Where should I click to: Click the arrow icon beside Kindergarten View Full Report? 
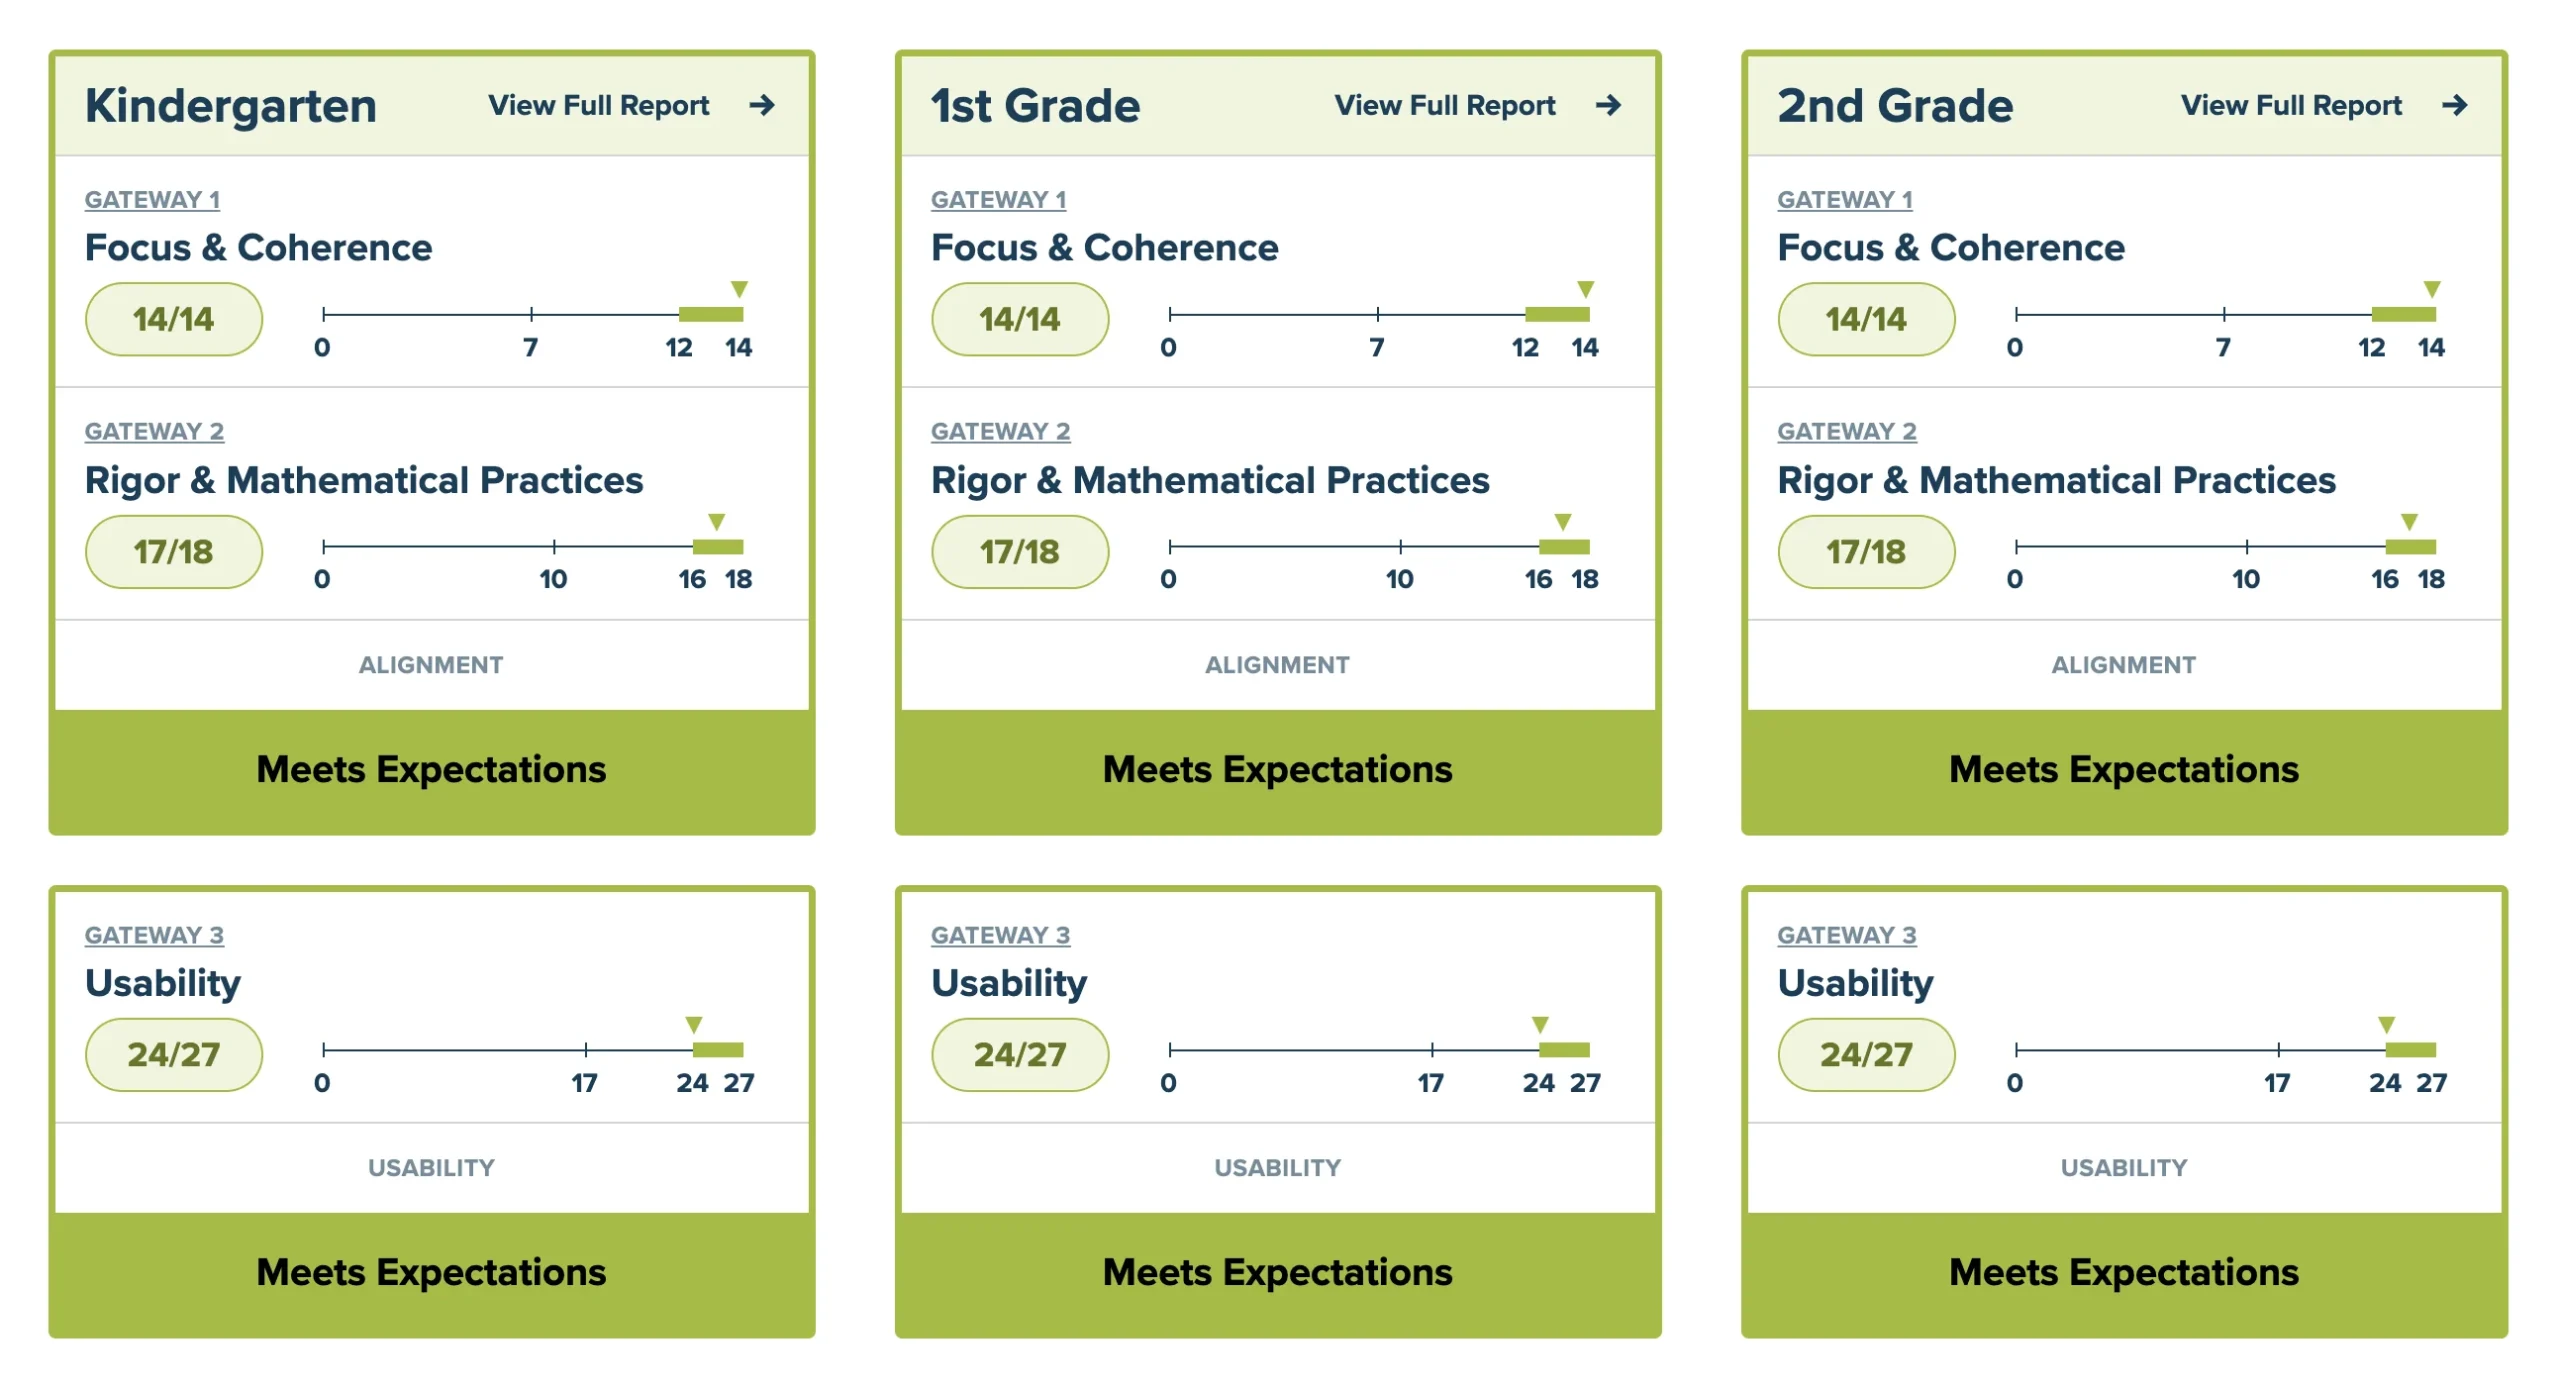[x=762, y=105]
